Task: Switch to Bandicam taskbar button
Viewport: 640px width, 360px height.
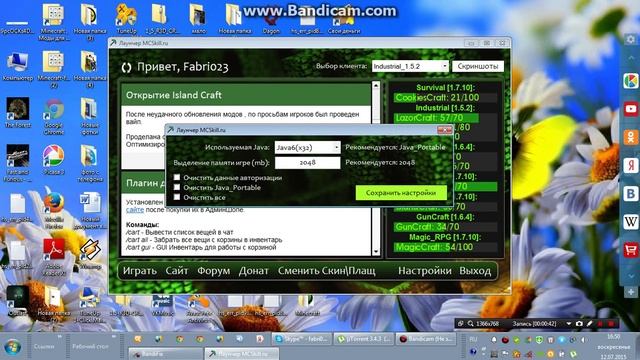Action: pyautogui.click(x=426, y=339)
